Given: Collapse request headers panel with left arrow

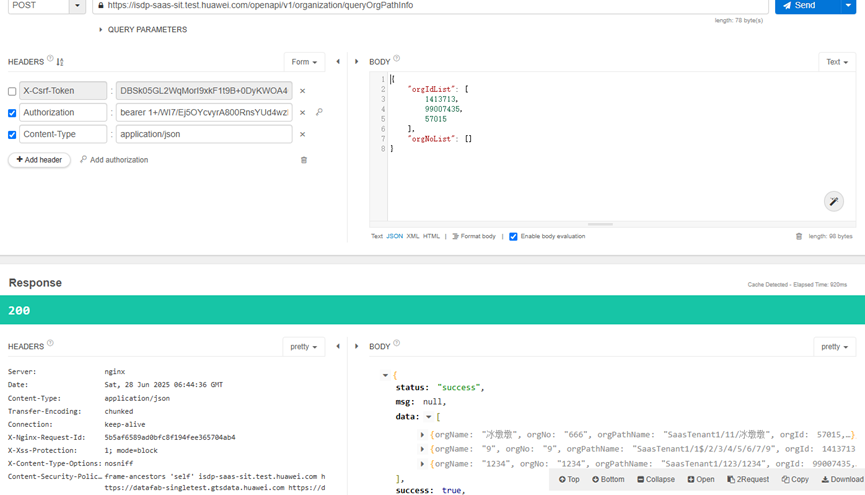Looking at the screenshot, I should pyautogui.click(x=338, y=62).
